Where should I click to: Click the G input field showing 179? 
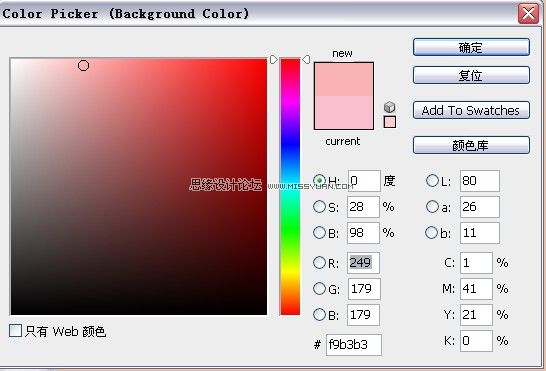point(364,289)
